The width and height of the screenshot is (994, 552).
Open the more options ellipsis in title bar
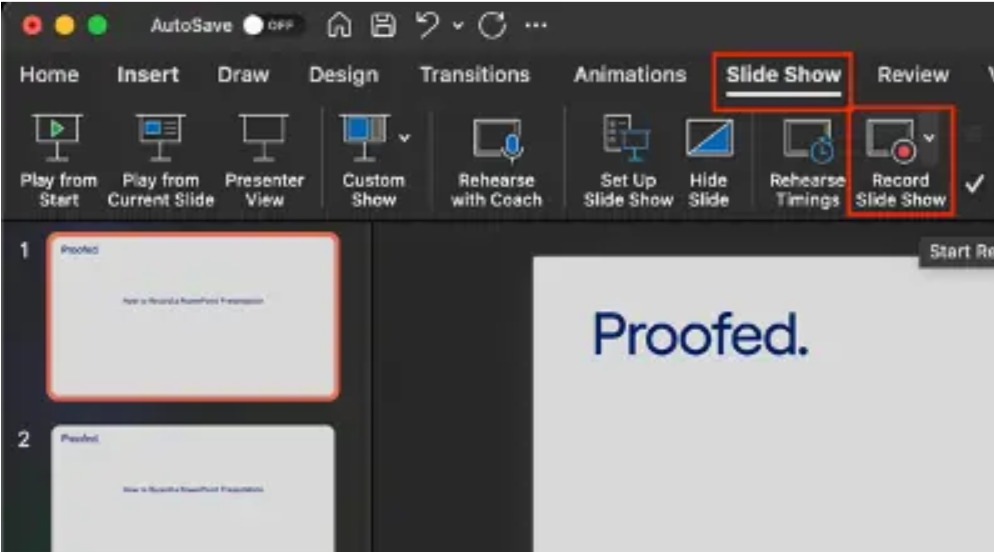point(536,26)
